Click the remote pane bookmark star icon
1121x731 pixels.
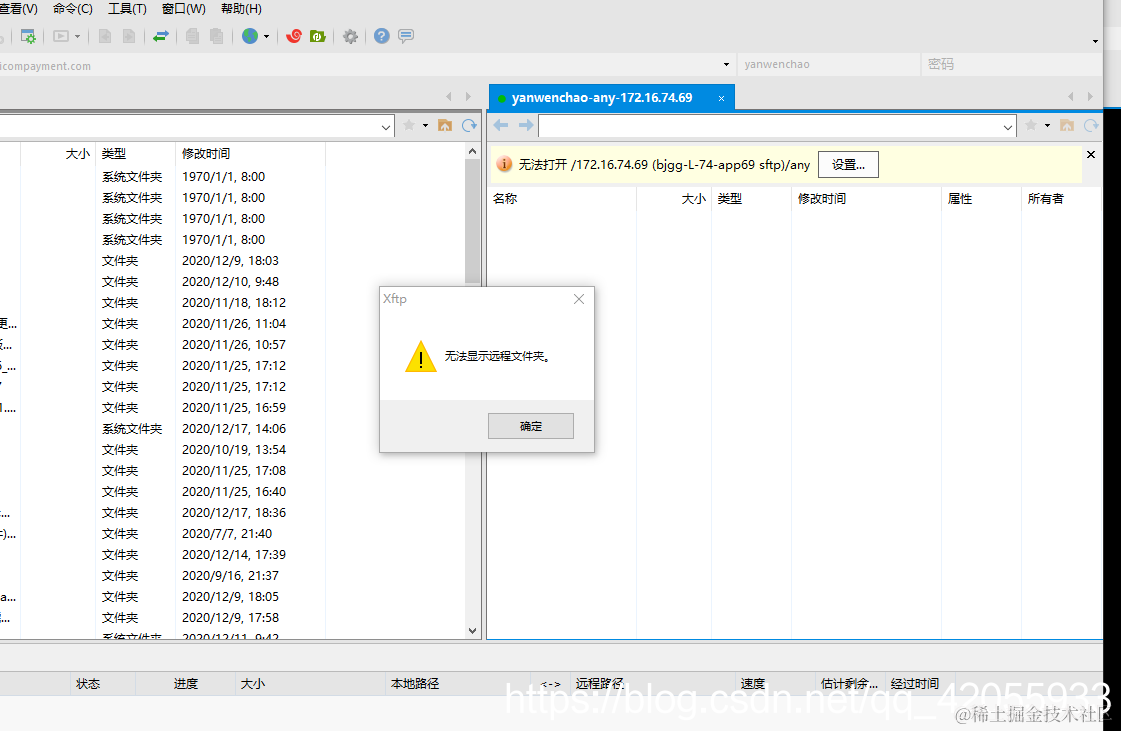click(1031, 125)
